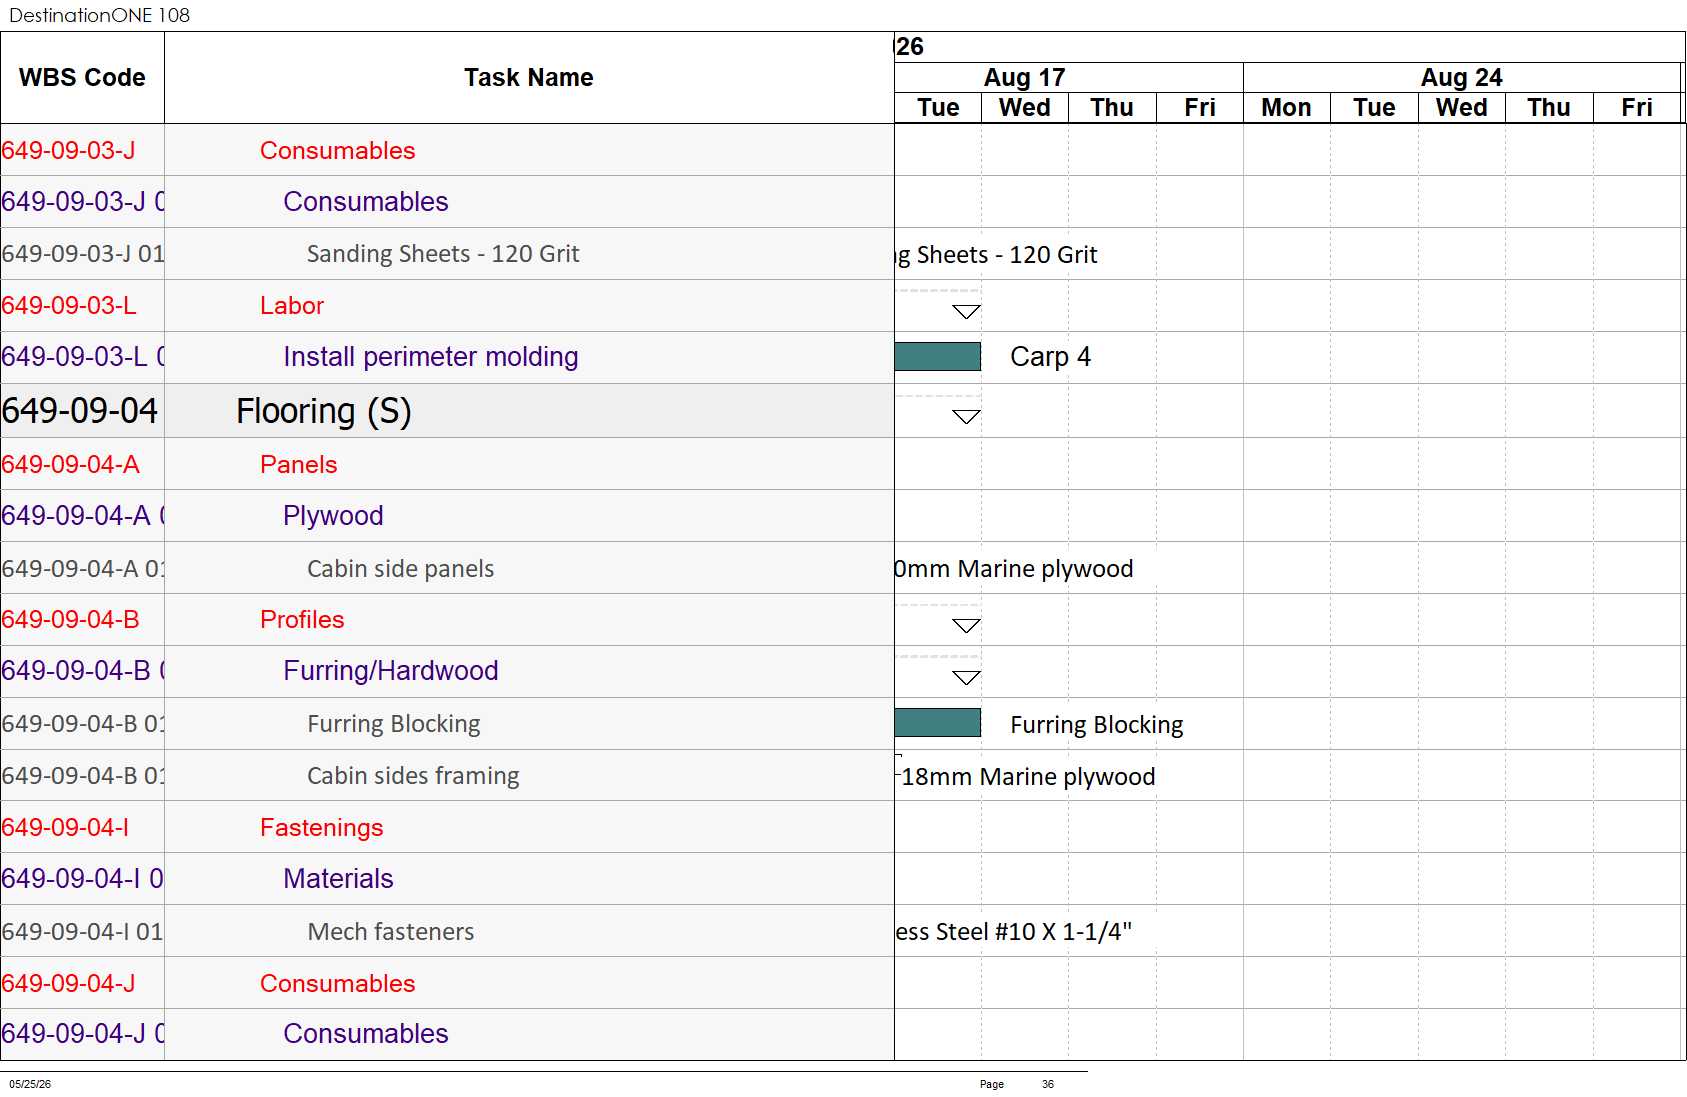
Task: Click the Furring/Hardwood summary end triangle
Action: click(966, 678)
